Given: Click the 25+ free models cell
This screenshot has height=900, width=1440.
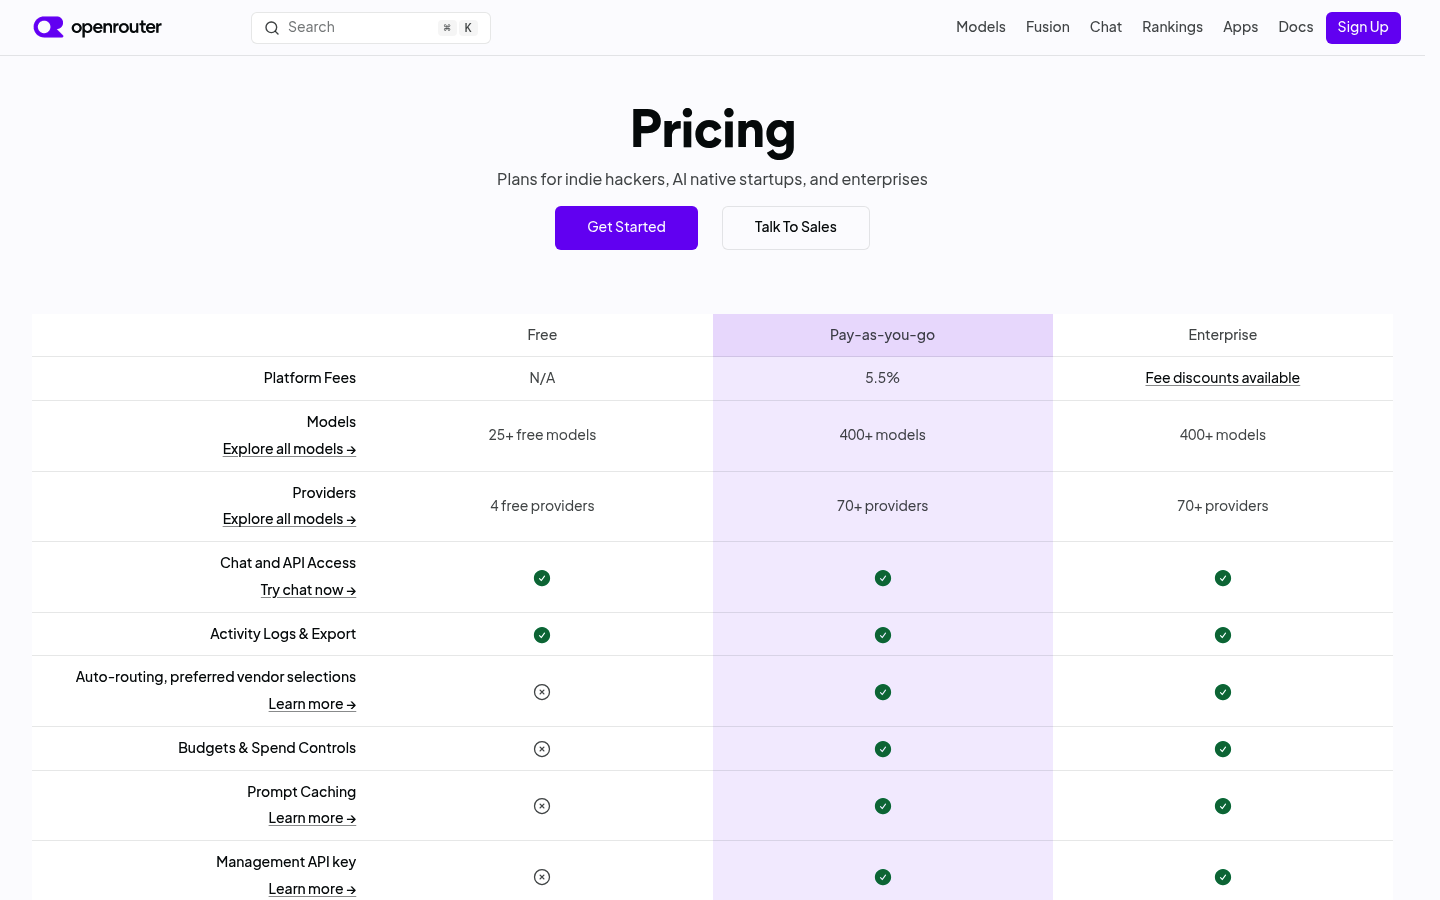Looking at the screenshot, I should click(542, 435).
